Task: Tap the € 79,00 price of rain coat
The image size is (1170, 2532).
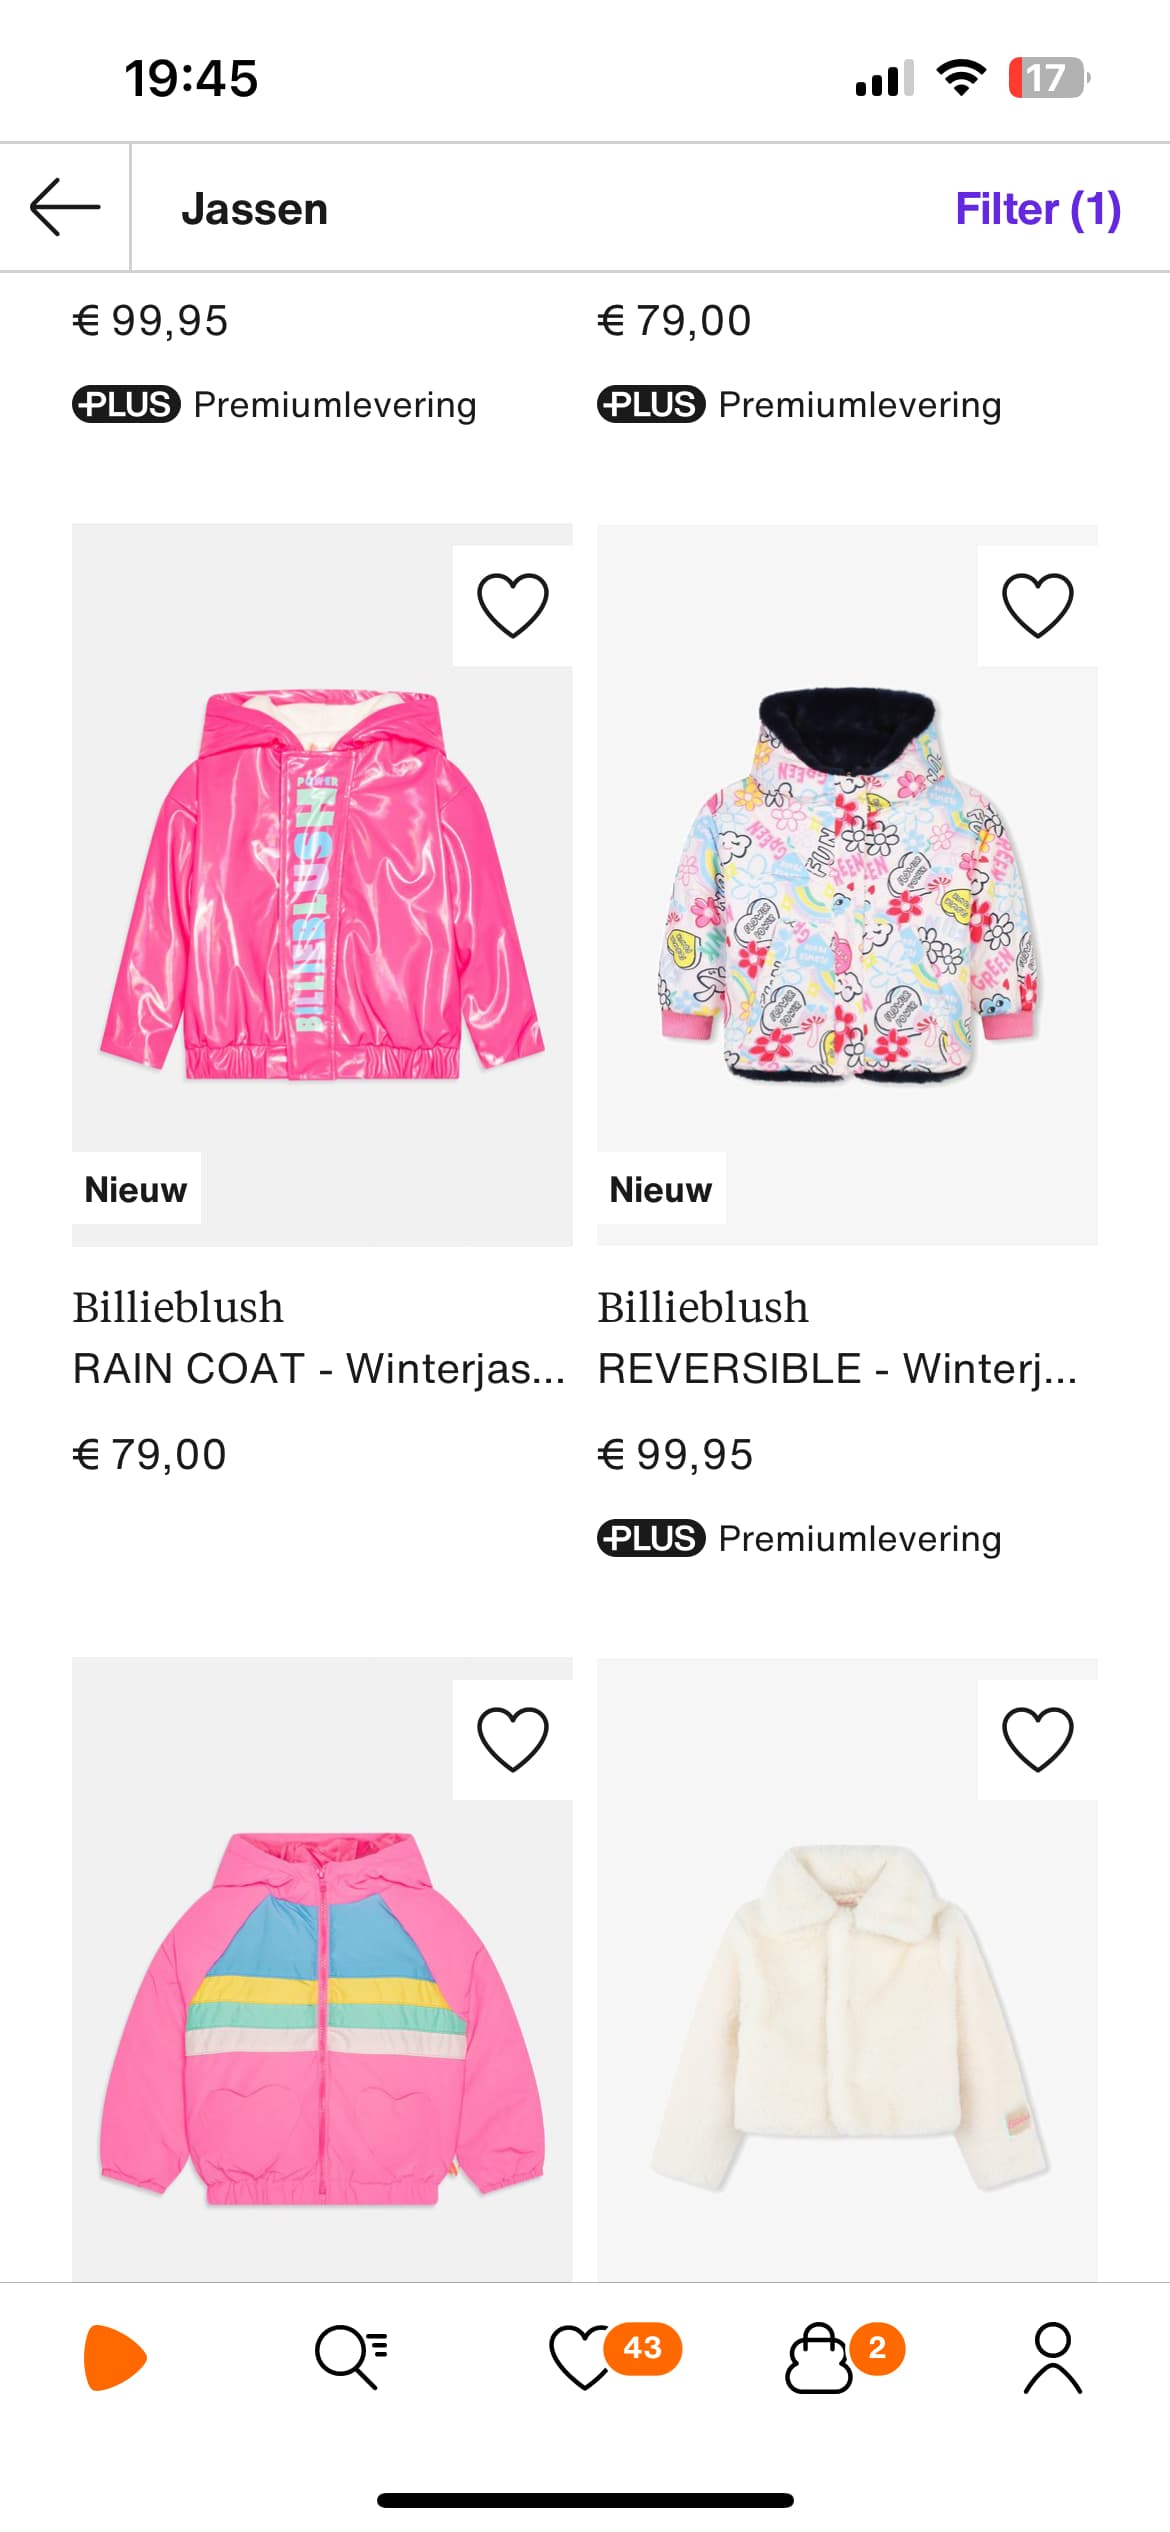Action: coord(150,1454)
